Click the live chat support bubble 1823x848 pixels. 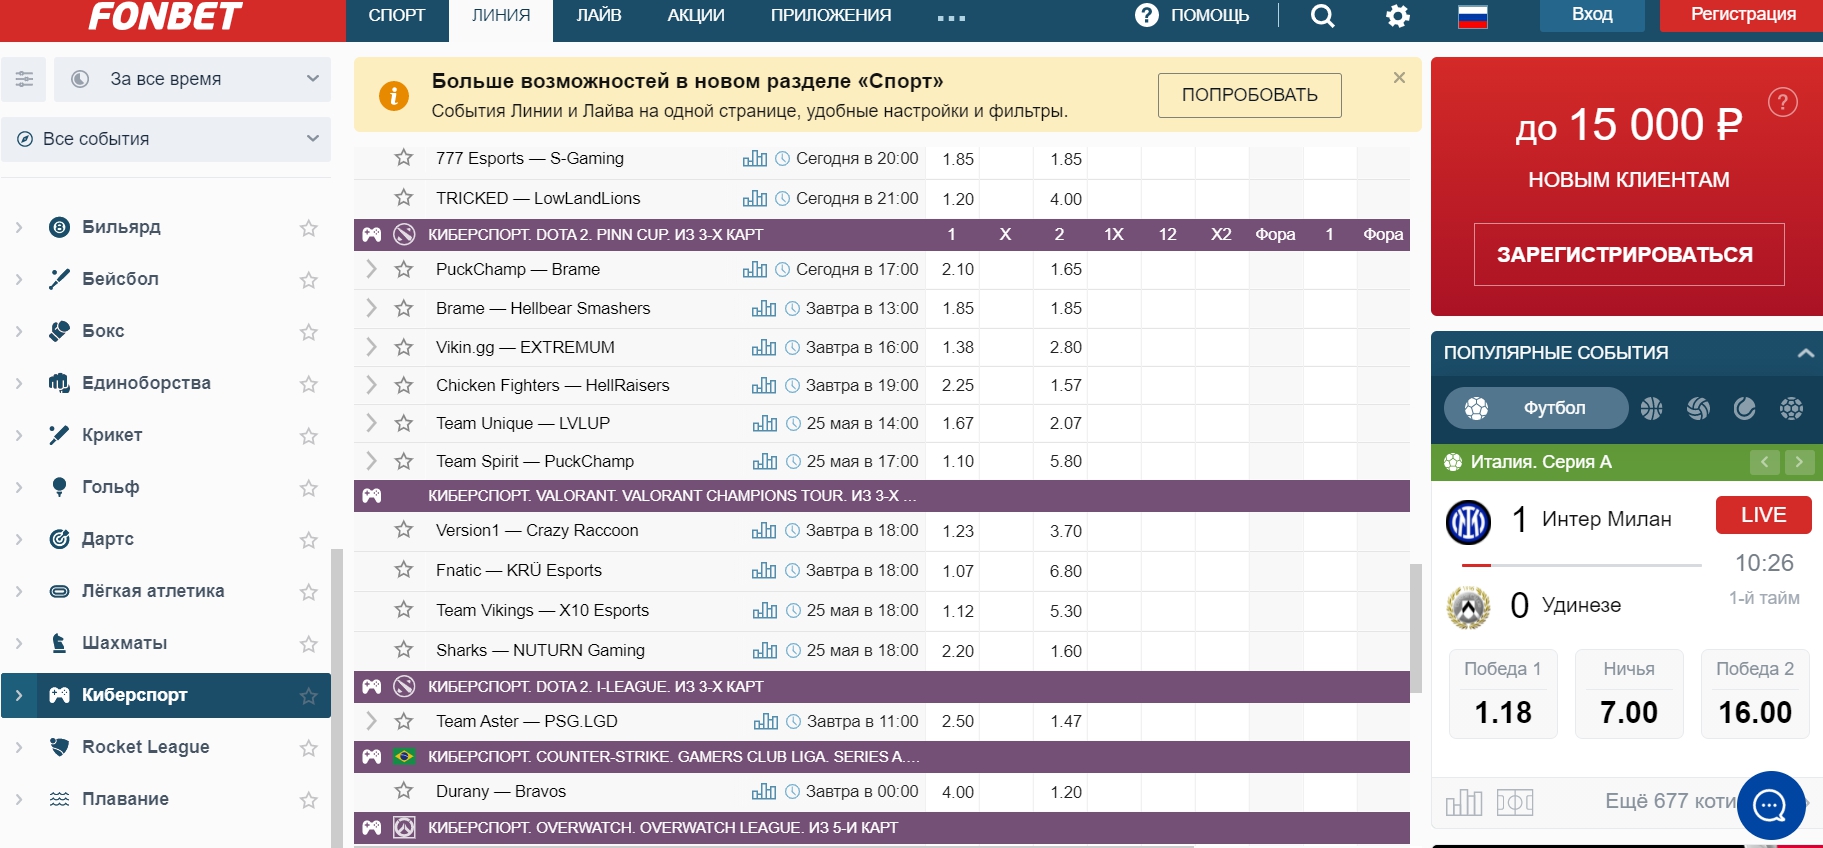(1770, 805)
